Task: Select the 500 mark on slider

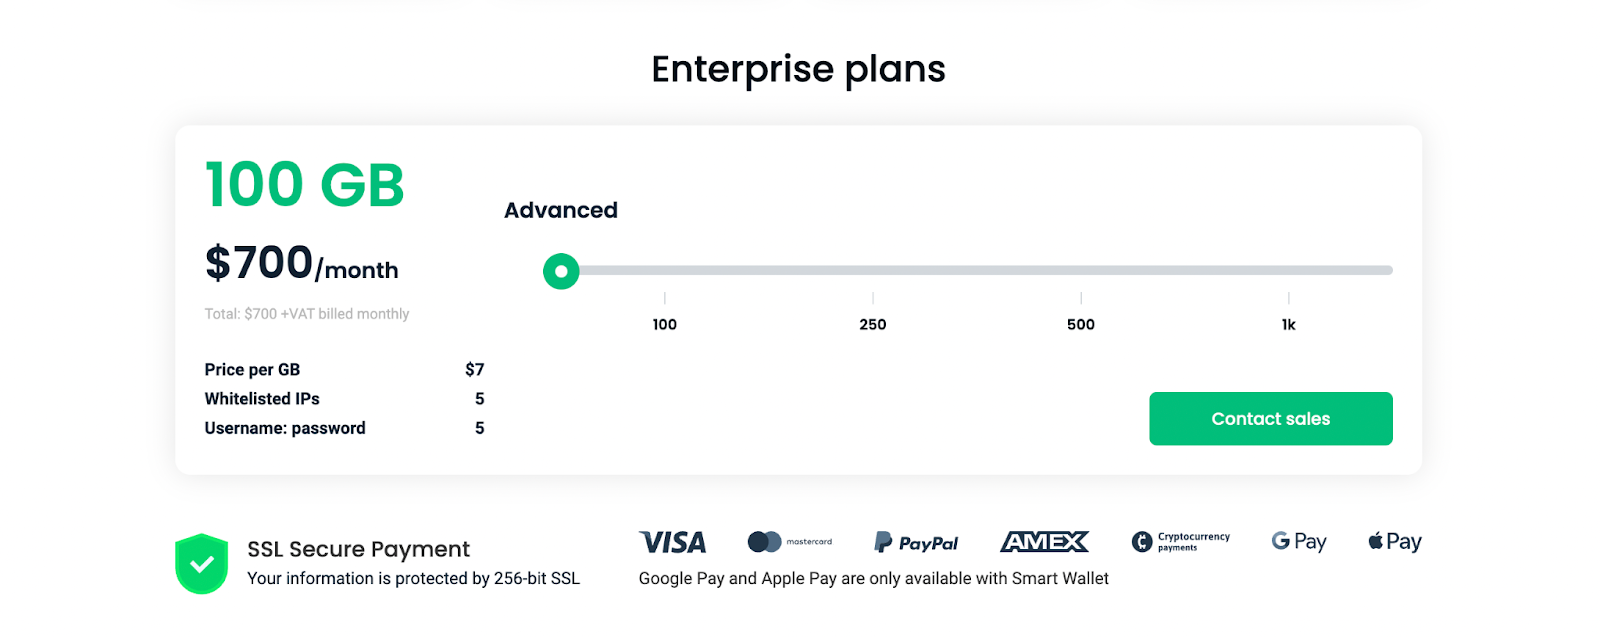Action: (1081, 324)
